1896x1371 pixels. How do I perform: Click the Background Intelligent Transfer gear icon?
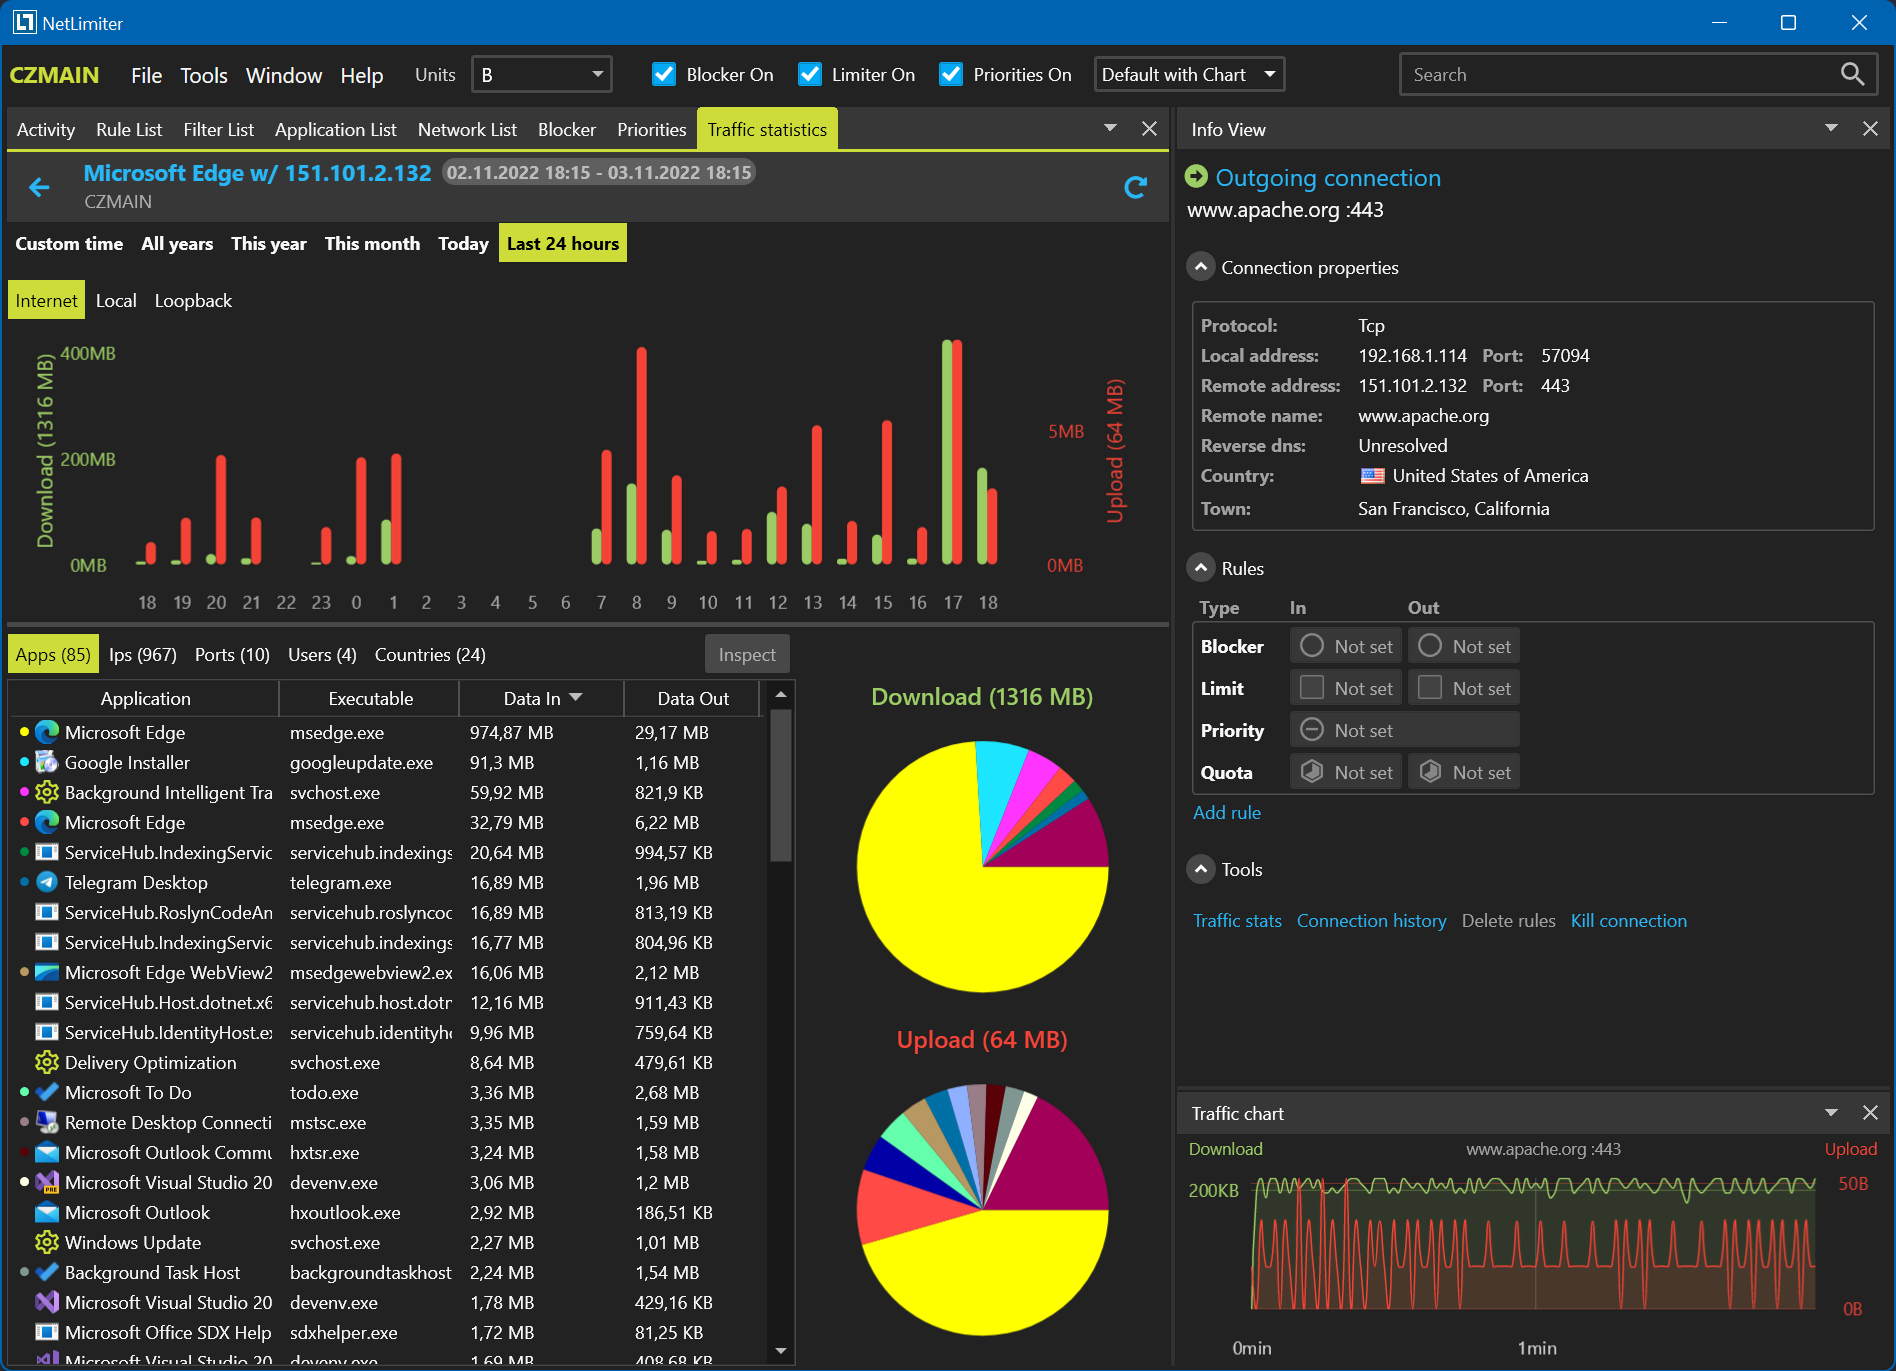click(x=47, y=792)
